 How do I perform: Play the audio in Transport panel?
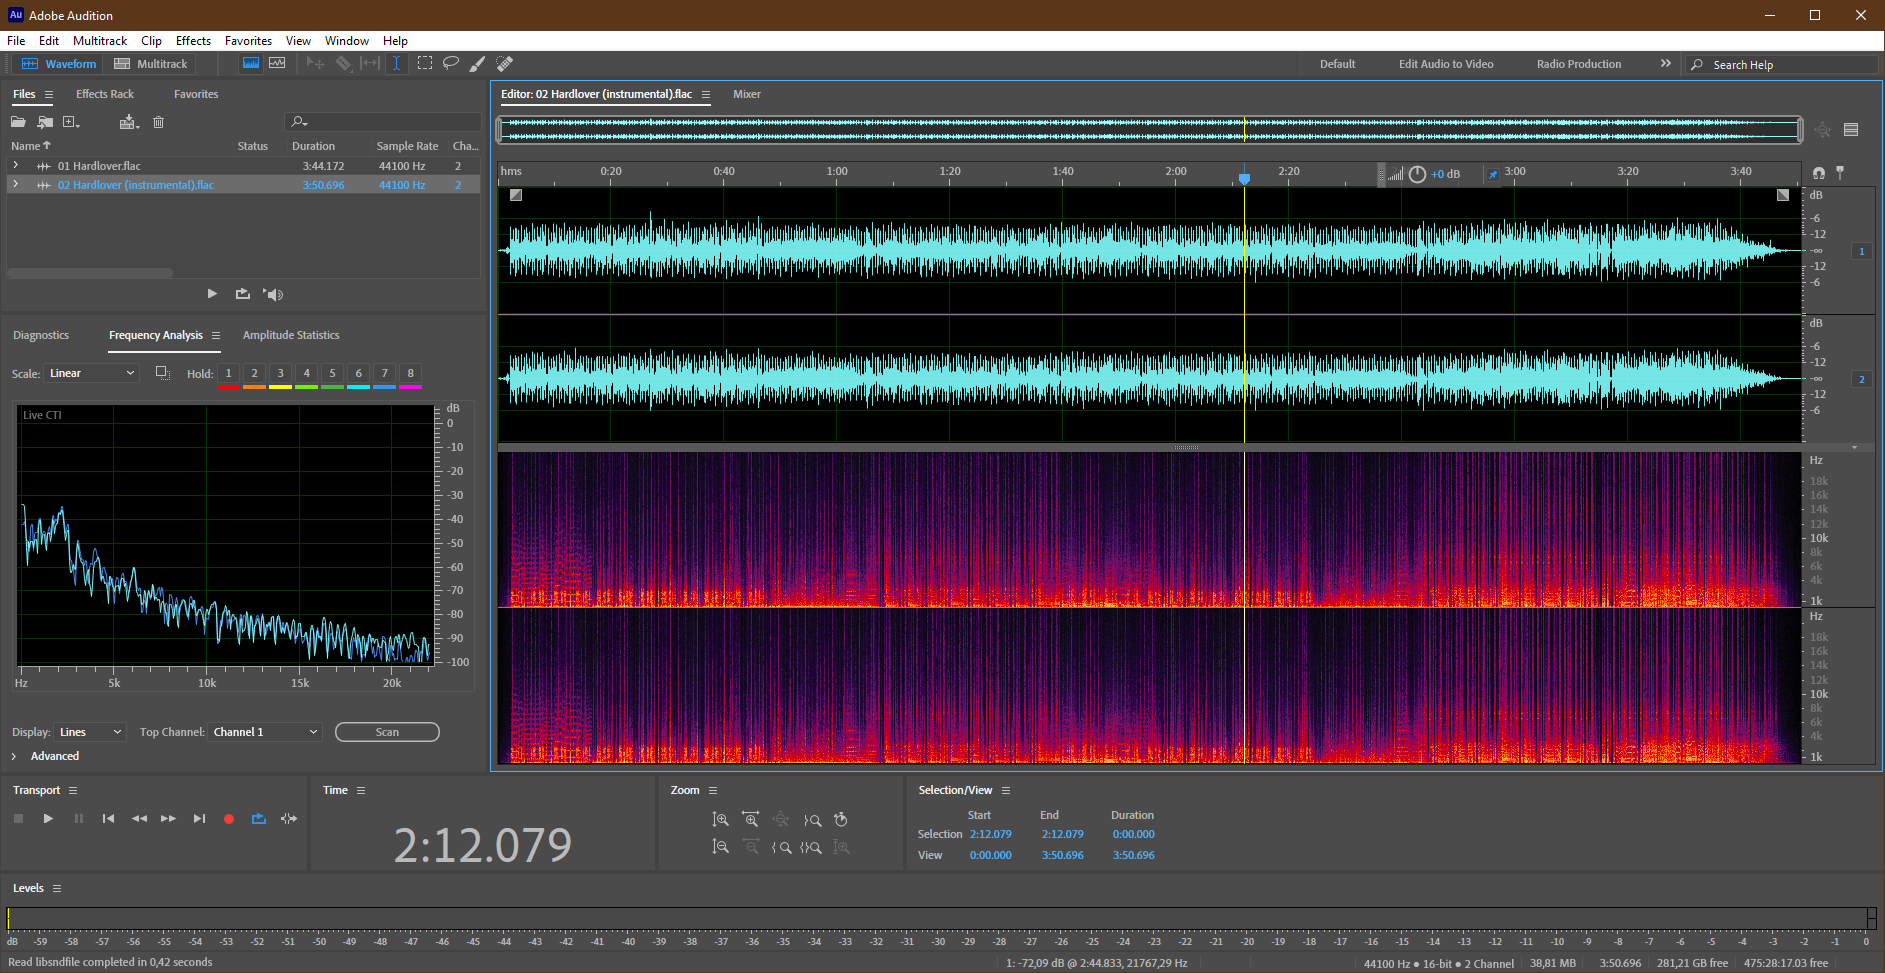point(48,818)
